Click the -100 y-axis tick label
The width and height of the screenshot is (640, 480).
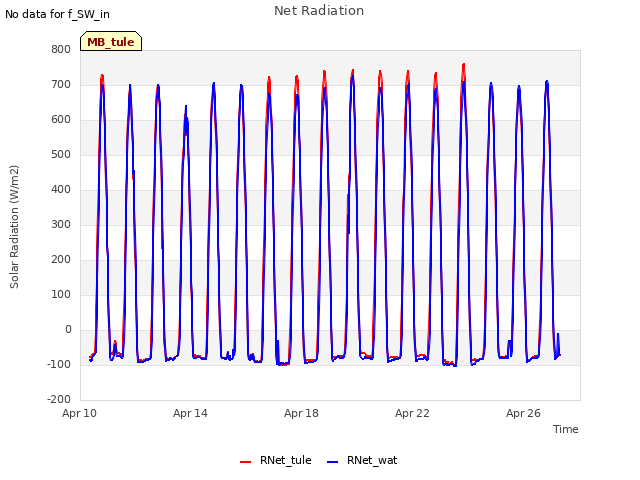click(x=59, y=364)
